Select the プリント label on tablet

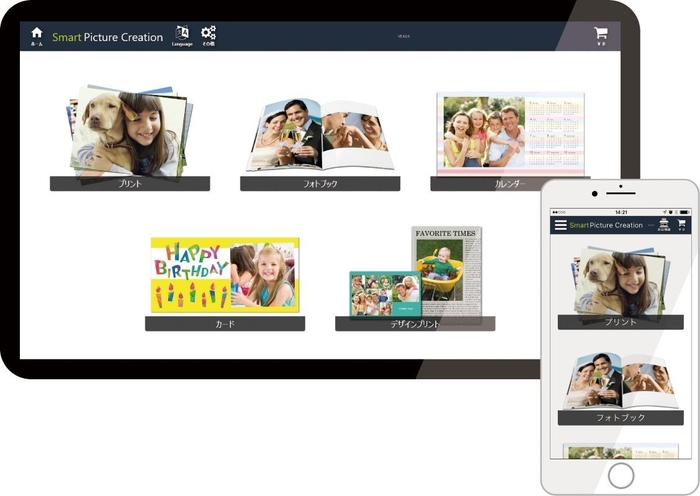pyautogui.click(x=130, y=184)
